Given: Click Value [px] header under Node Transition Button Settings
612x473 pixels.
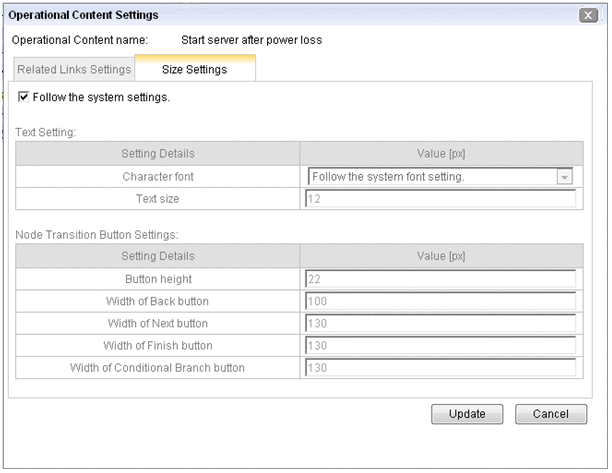Looking at the screenshot, I should click(x=441, y=256).
